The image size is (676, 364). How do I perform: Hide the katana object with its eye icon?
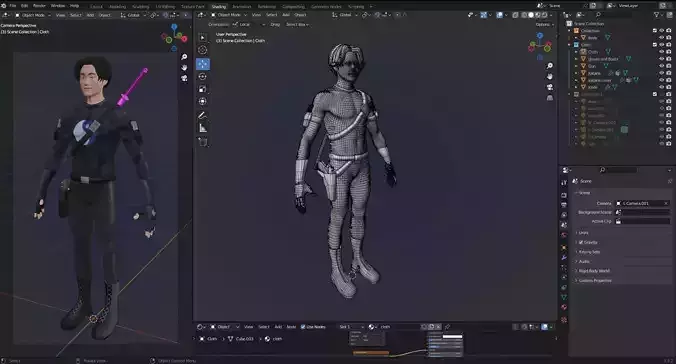click(661, 73)
